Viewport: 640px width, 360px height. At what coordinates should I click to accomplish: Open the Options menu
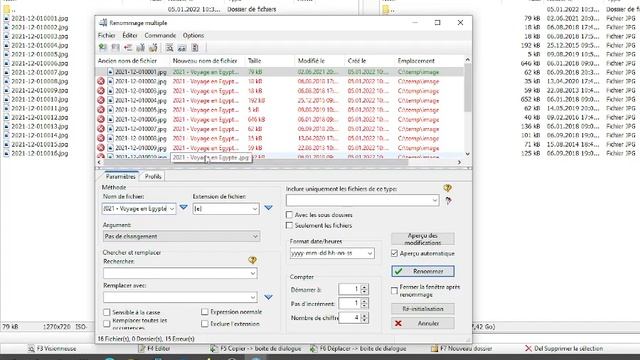click(x=193, y=36)
